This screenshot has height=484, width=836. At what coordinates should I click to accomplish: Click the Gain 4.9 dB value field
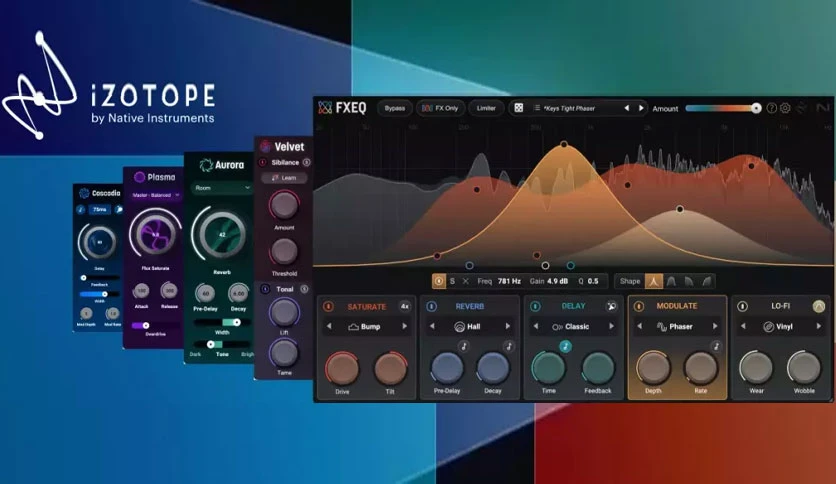tap(558, 281)
